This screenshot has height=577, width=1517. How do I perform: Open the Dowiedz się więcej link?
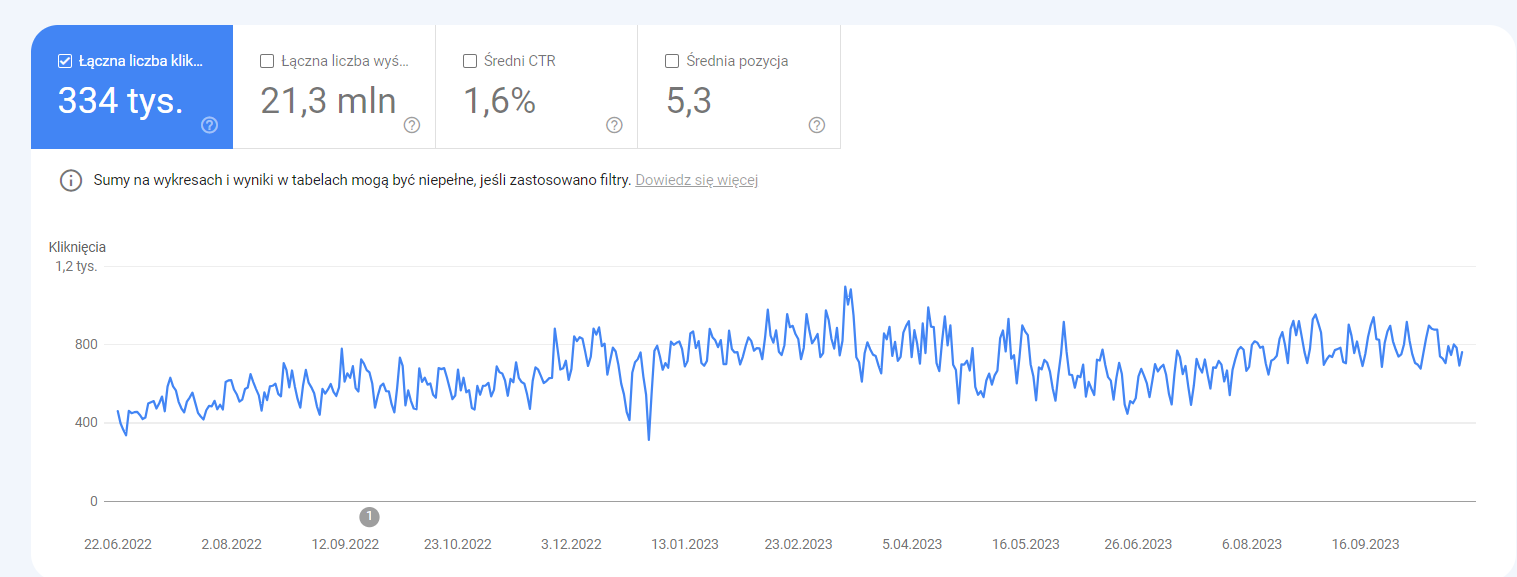coord(697,181)
